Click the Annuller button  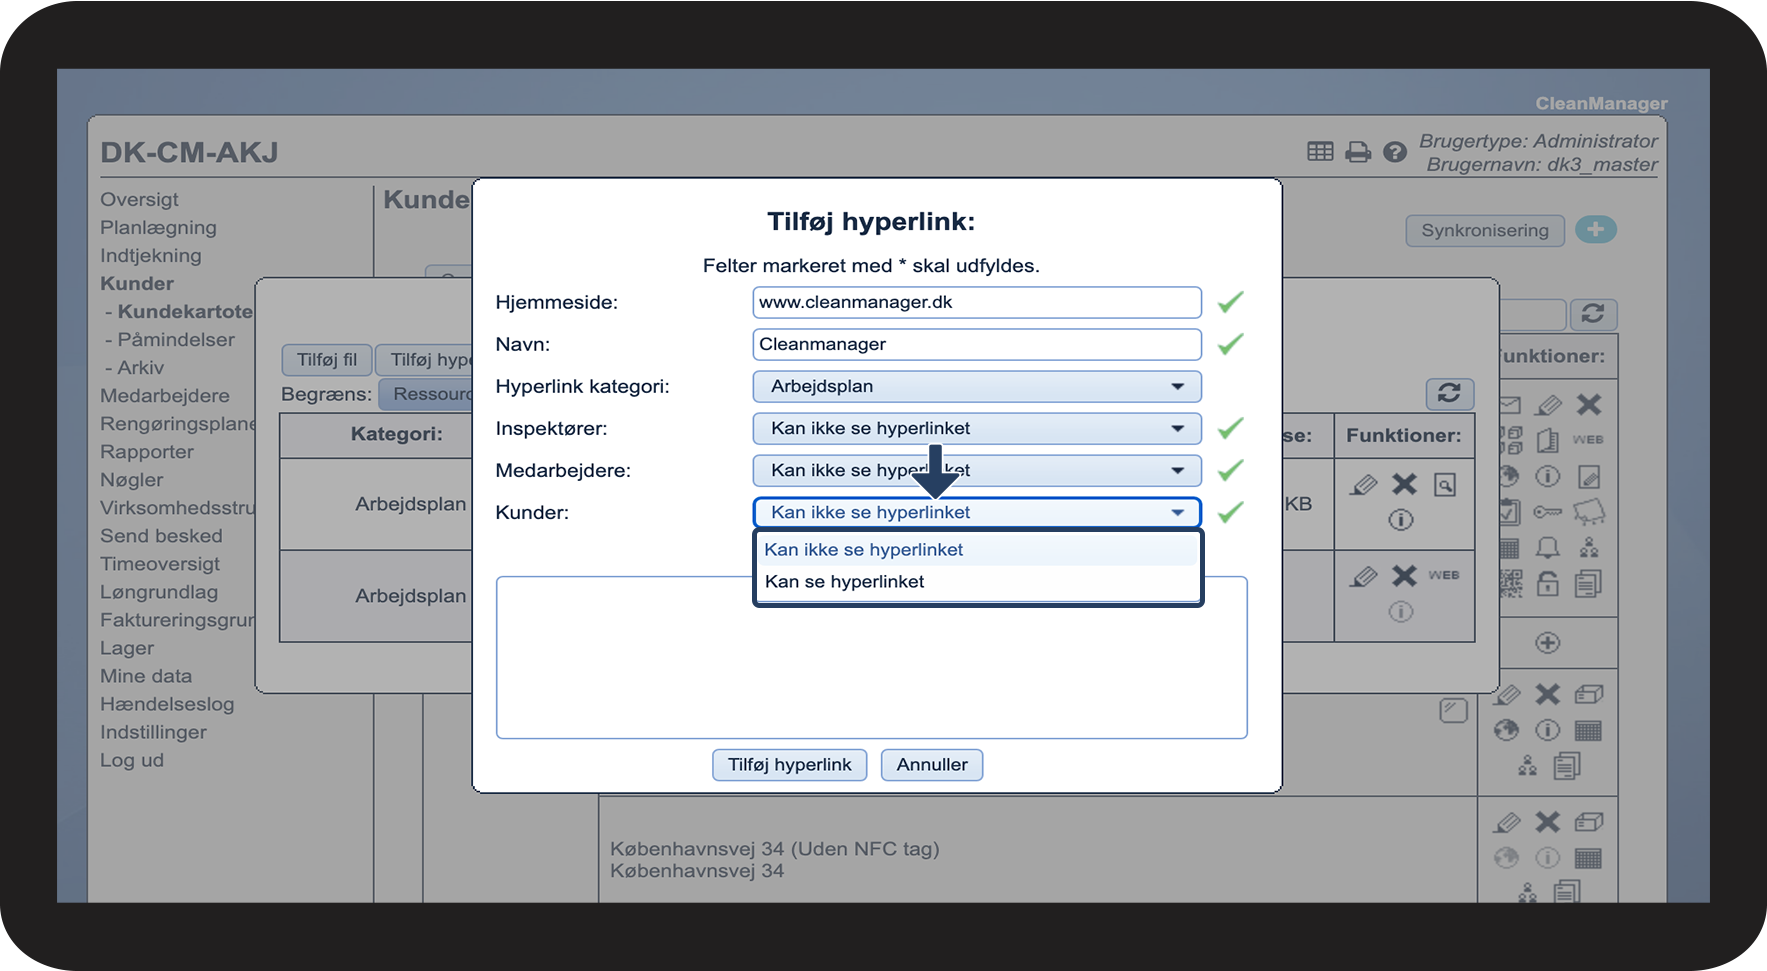point(932,764)
